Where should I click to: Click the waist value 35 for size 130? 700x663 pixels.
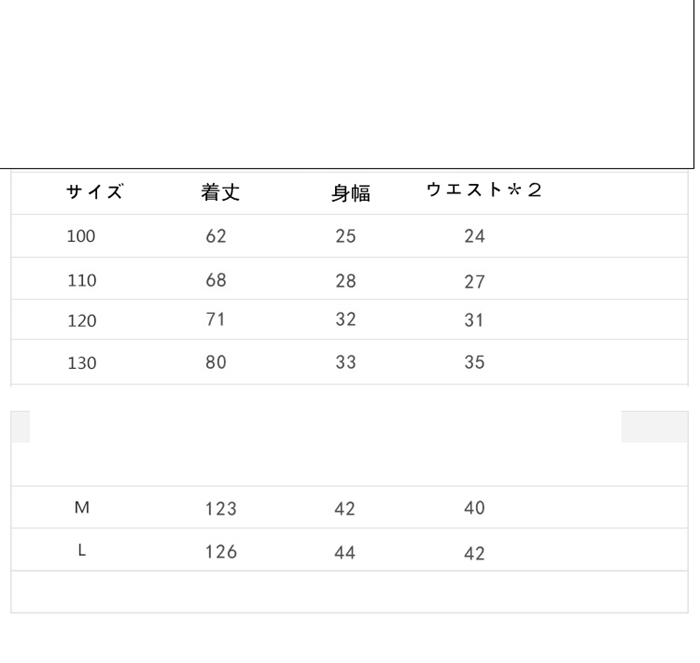click(x=474, y=363)
